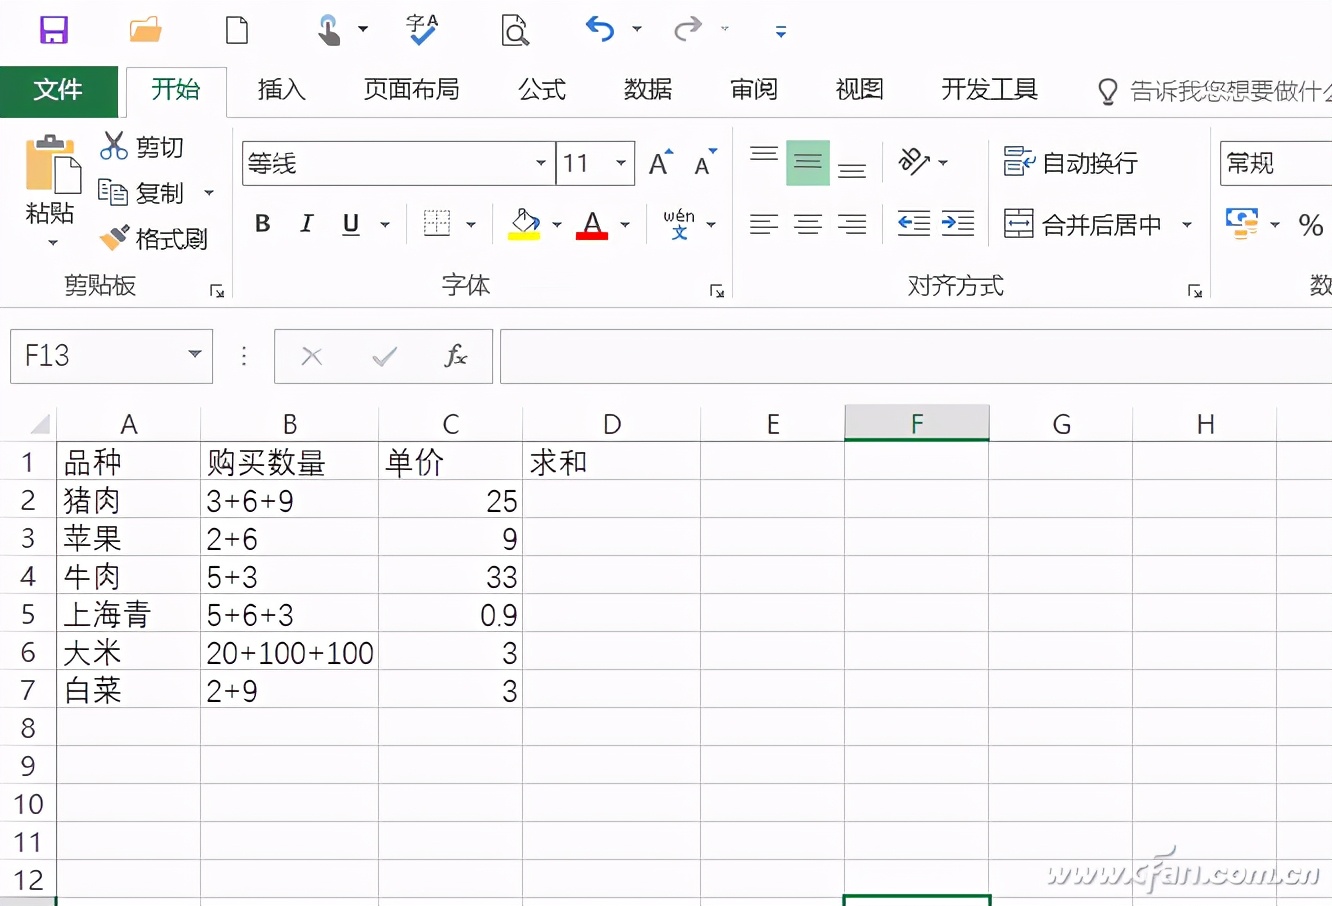
Task: Apply cell borders icon
Action: pyautogui.click(x=437, y=224)
